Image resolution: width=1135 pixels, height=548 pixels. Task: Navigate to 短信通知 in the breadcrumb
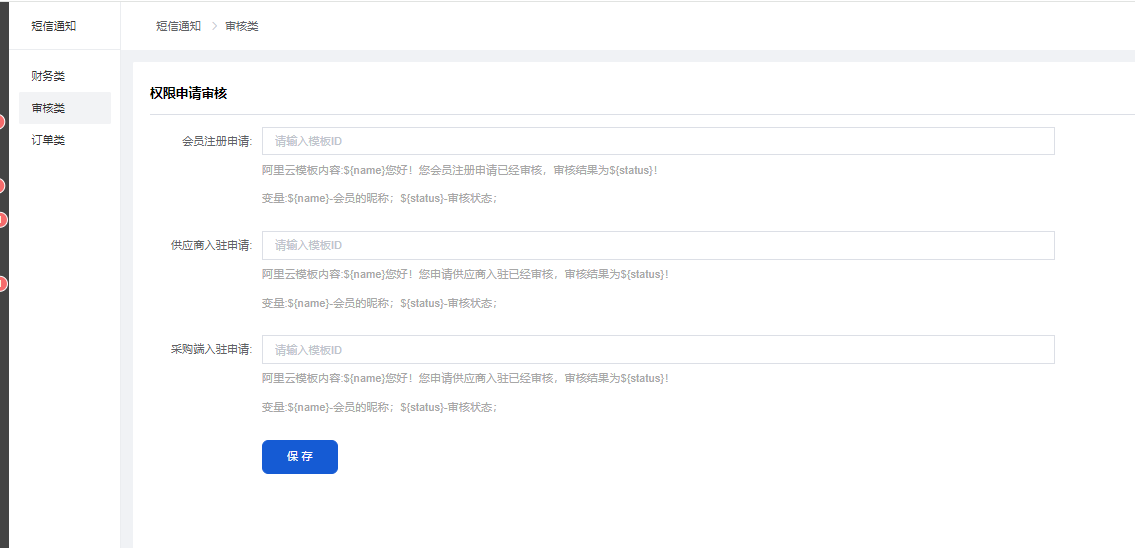tap(178, 26)
